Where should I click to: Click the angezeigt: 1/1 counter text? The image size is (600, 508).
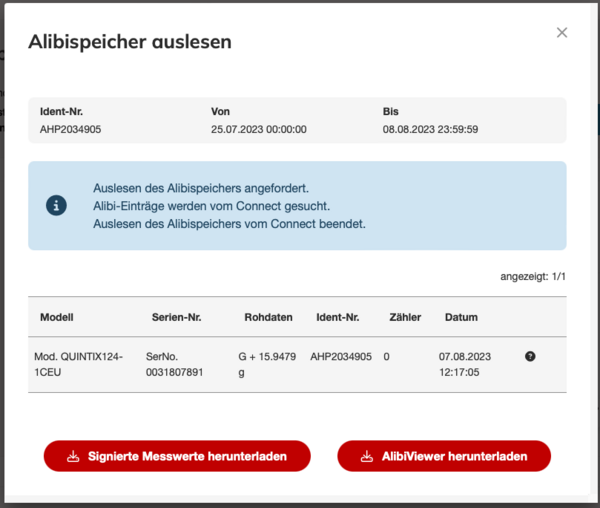coord(533,276)
